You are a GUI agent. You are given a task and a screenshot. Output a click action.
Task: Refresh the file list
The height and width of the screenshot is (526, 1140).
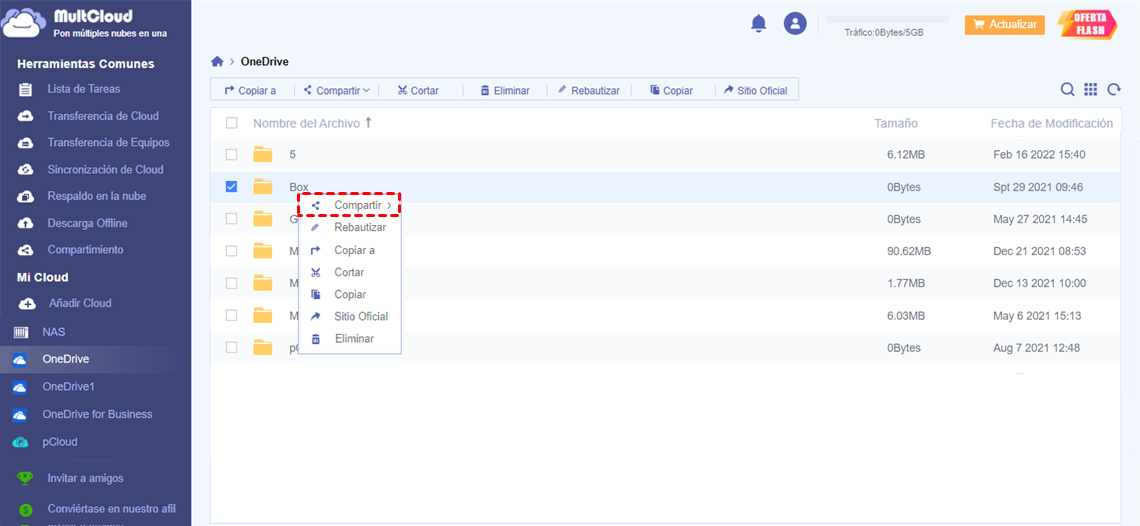coord(1114,89)
